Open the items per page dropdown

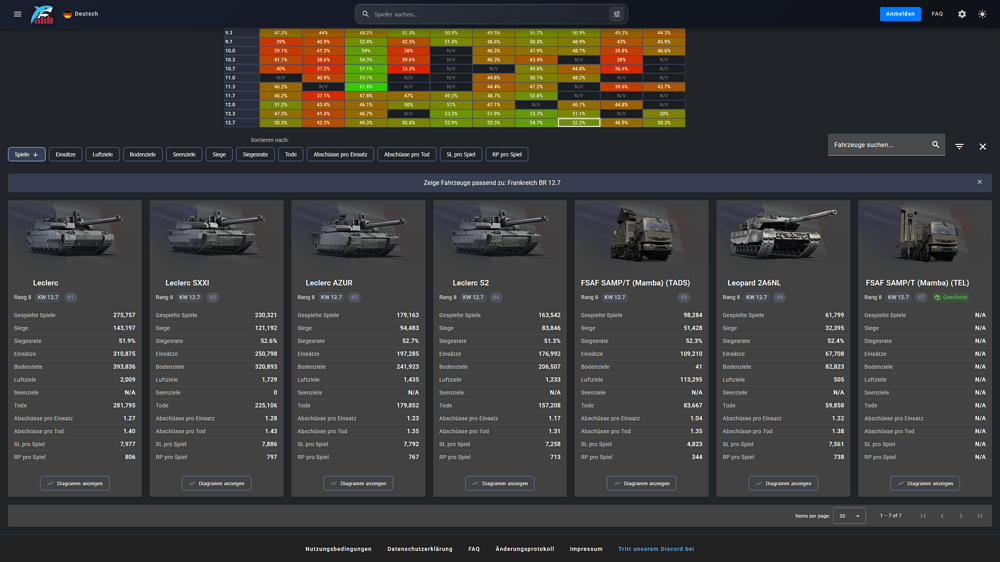[x=849, y=515]
